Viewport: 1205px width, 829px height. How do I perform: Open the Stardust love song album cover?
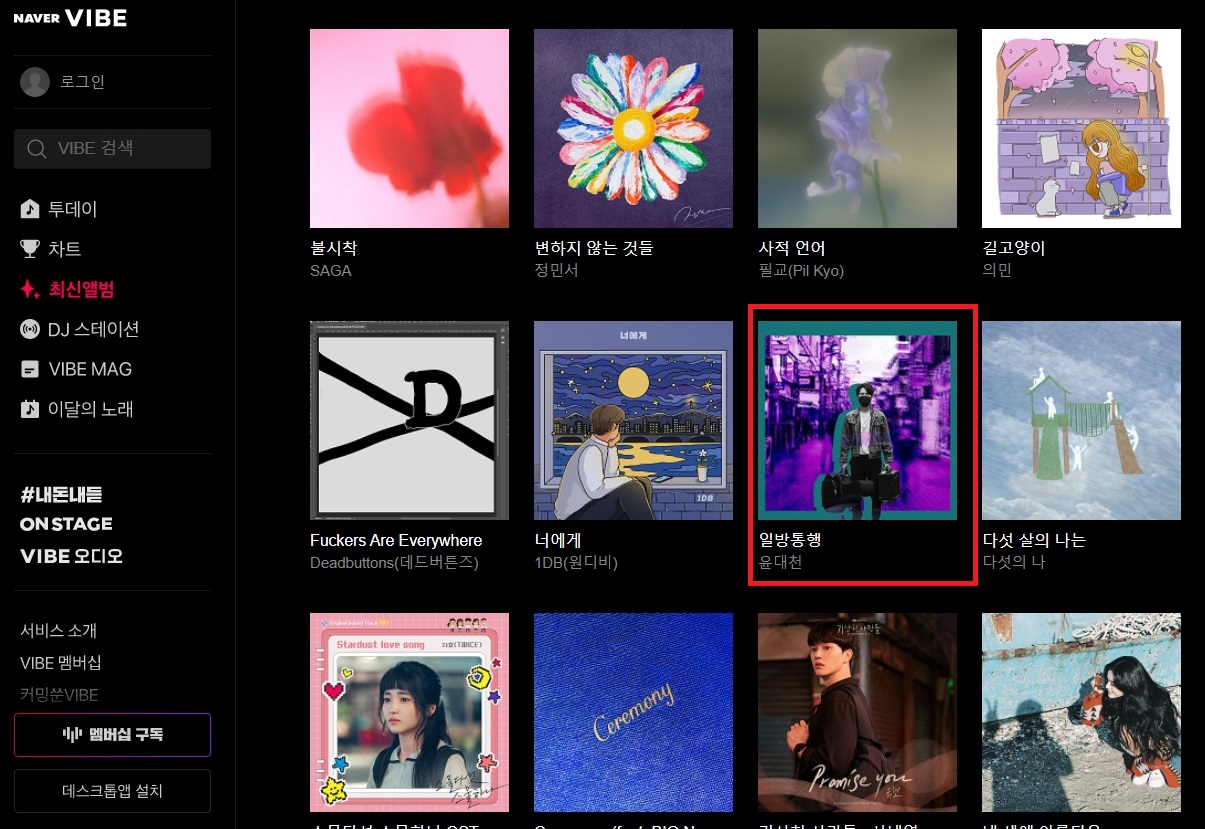click(x=409, y=712)
